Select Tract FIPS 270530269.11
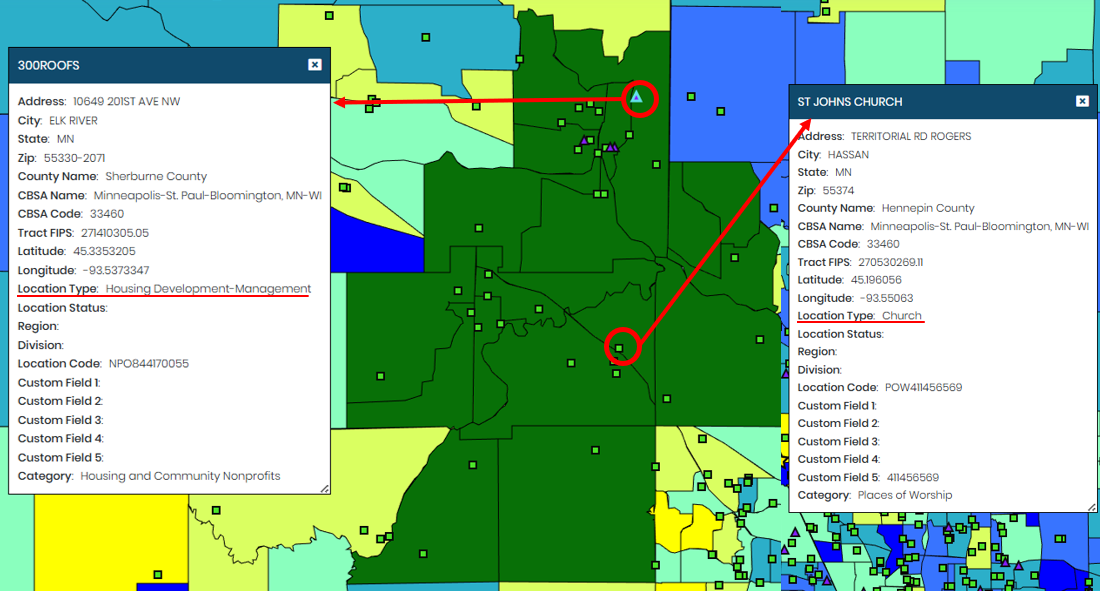The width and height of the screenshot is (1100, 591). pyautogui.click(x=890, y=262)
